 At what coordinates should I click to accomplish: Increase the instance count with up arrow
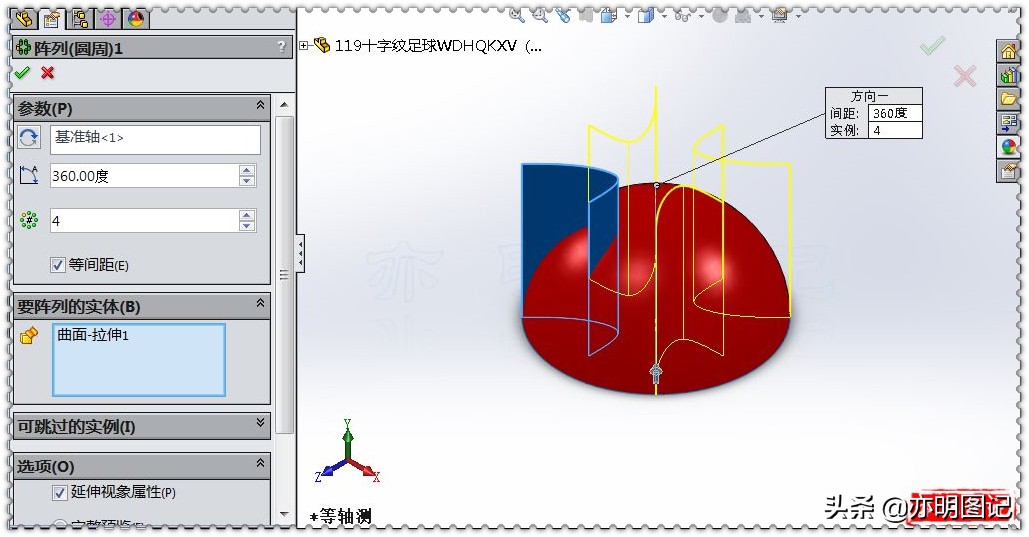247,215
